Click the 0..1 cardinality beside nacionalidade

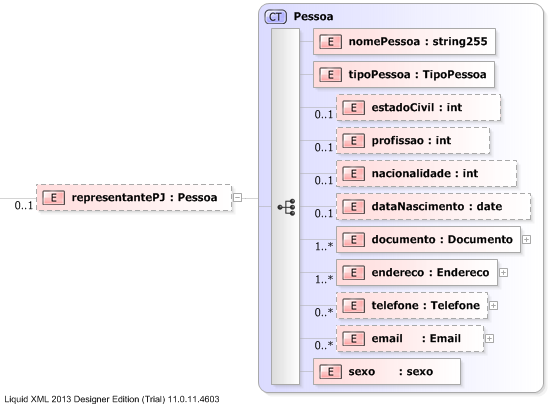(x=324, y=181)
